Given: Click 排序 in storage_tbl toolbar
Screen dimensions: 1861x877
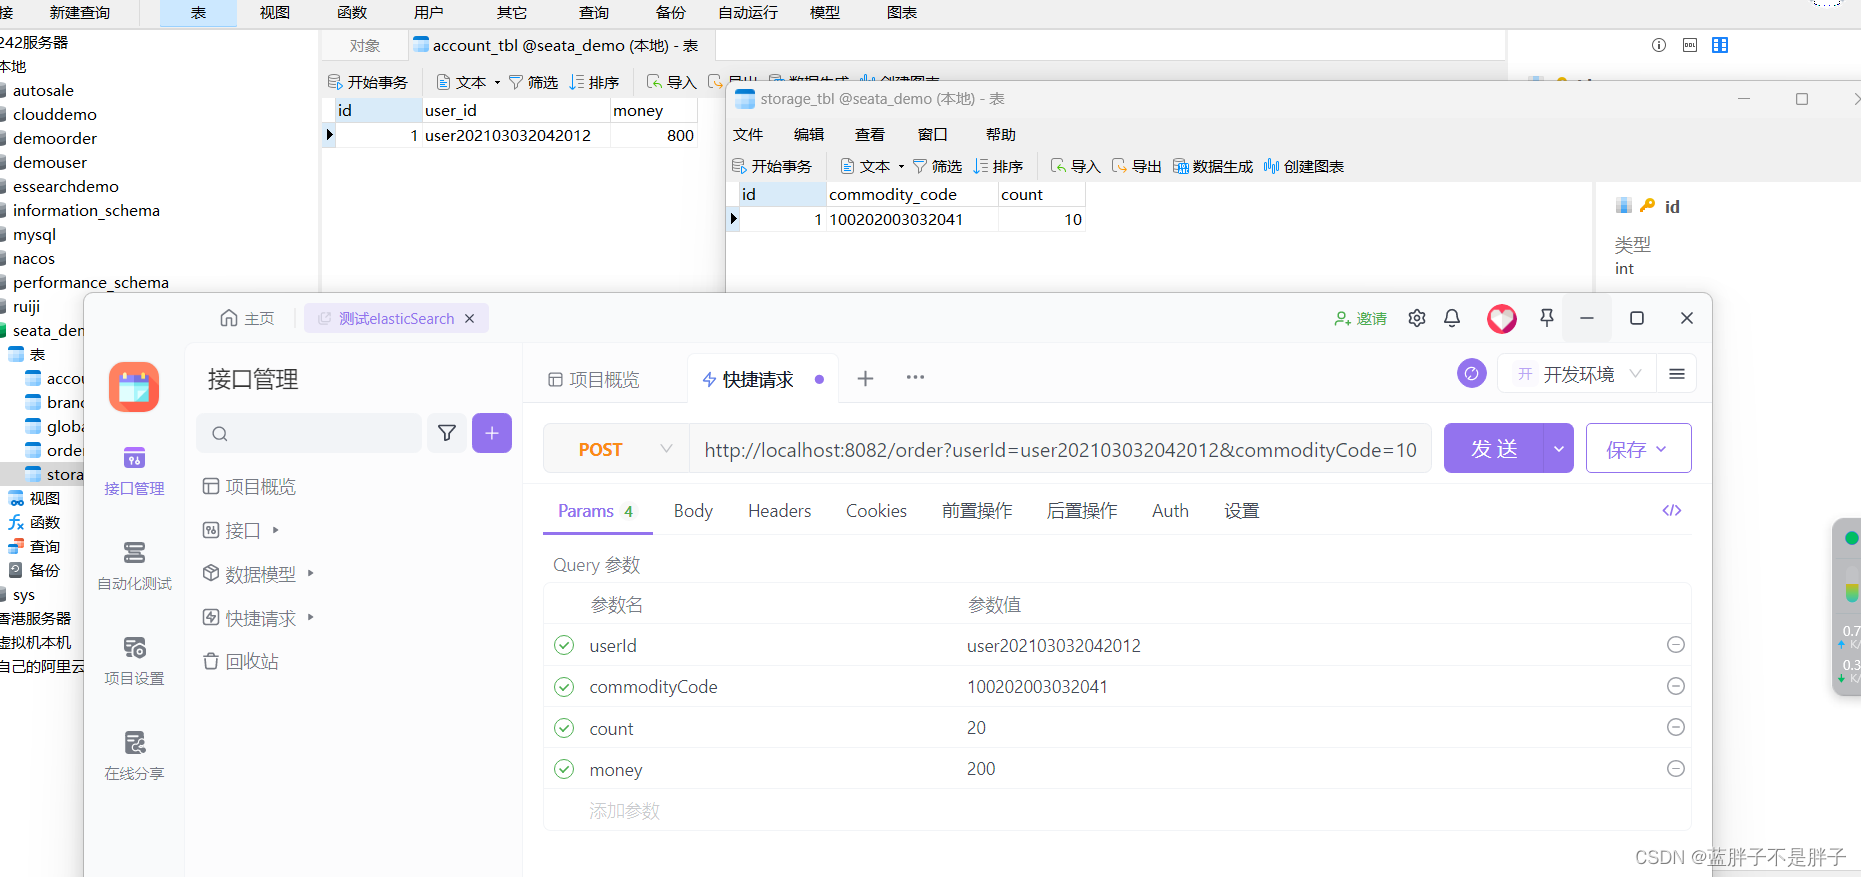Looking at the screenshot, I should [998, 166].
